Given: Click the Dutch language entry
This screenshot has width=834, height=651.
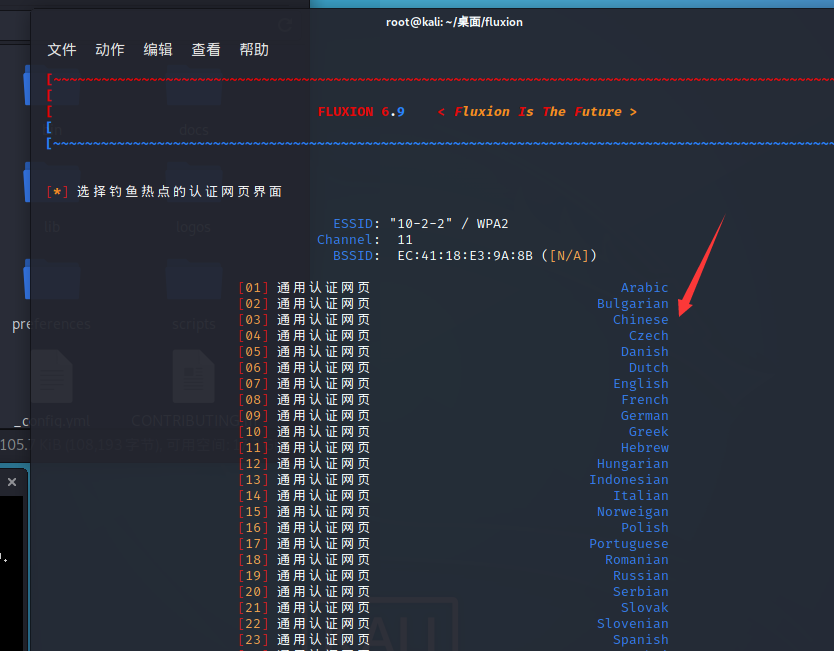Looking at the screenshot, I should (x=648, y=368).
